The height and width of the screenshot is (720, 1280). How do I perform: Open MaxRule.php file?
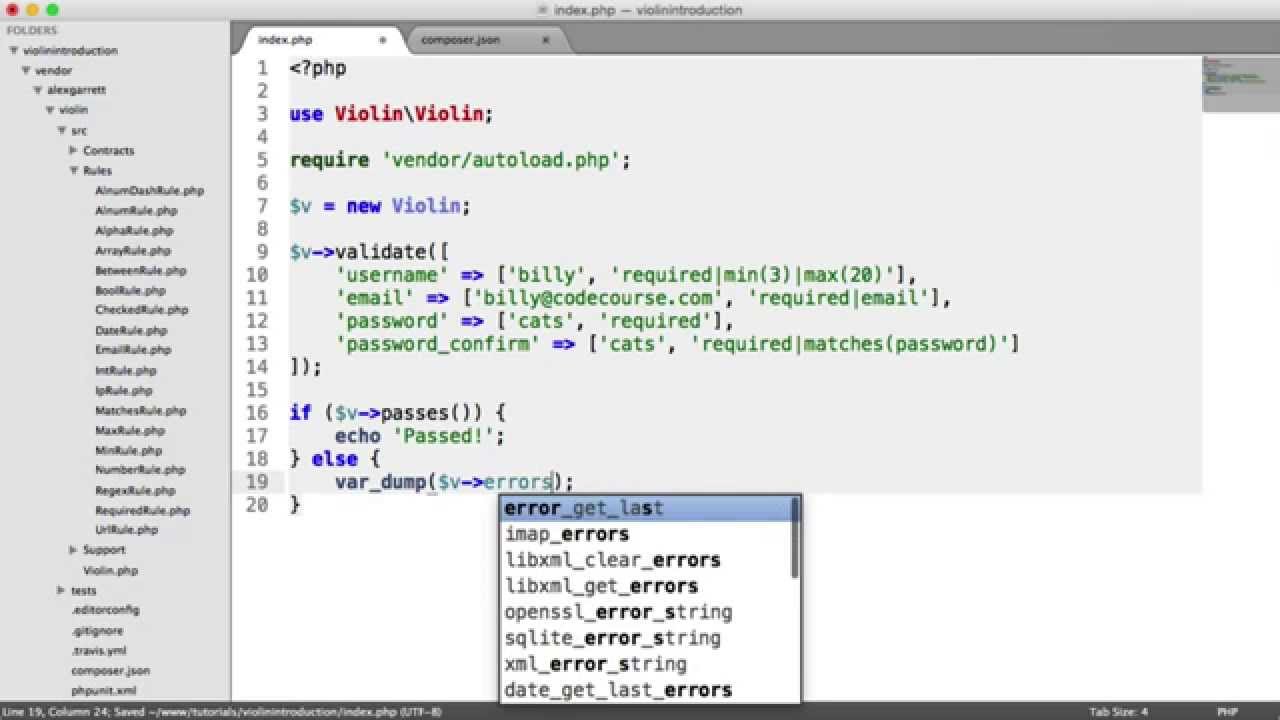[x=130, y=430]
